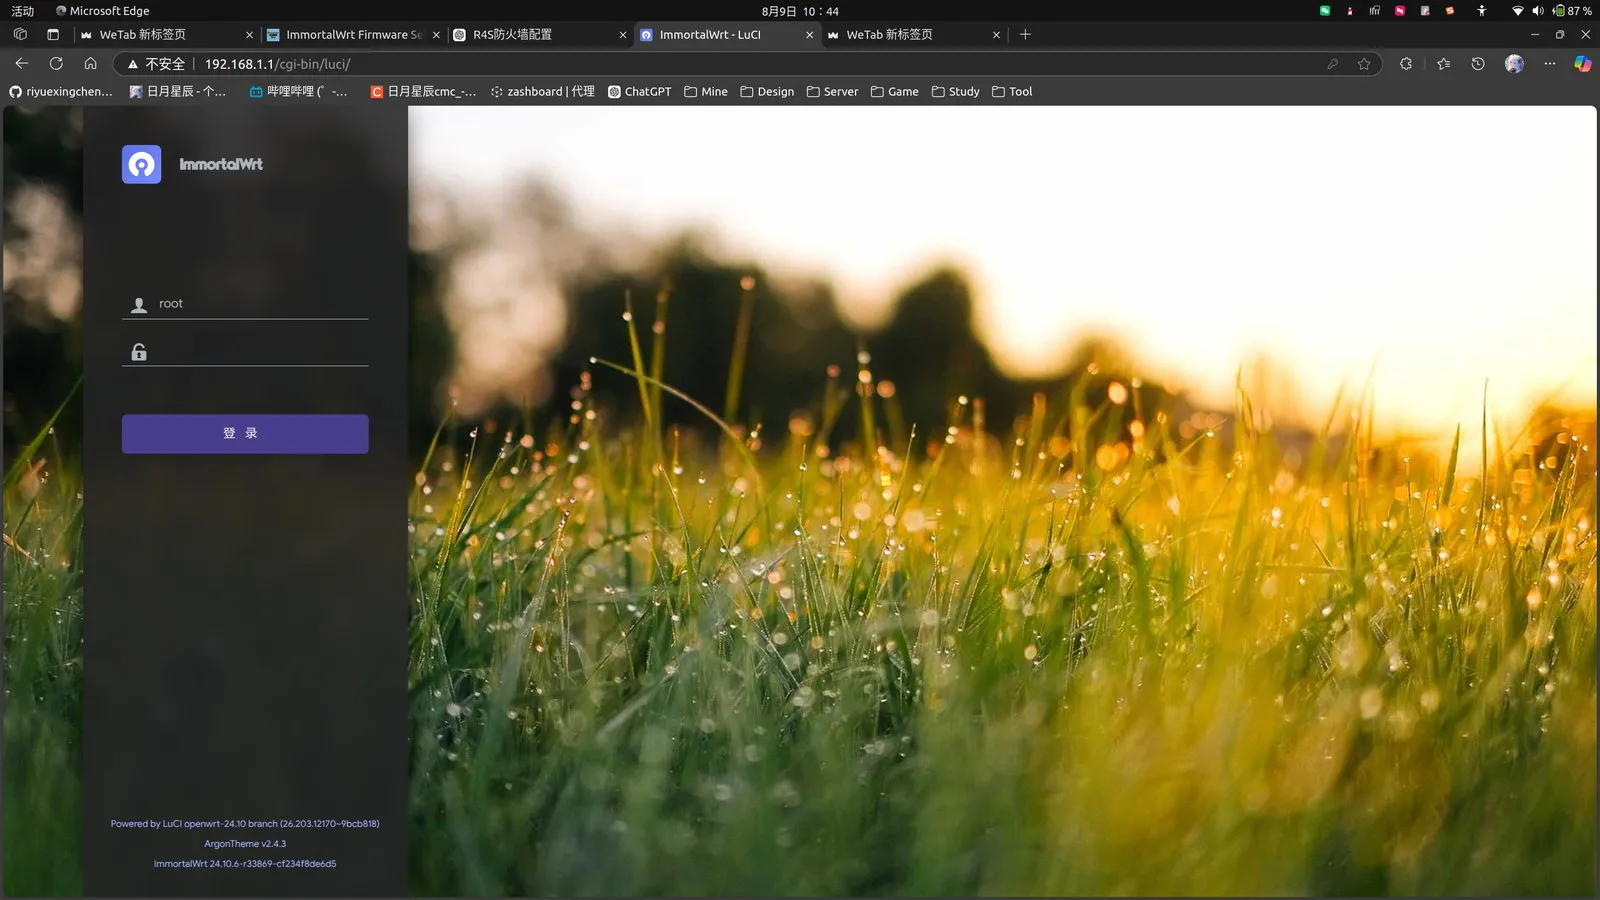
Task: Focus the password input field
Action: click(245, 352)
